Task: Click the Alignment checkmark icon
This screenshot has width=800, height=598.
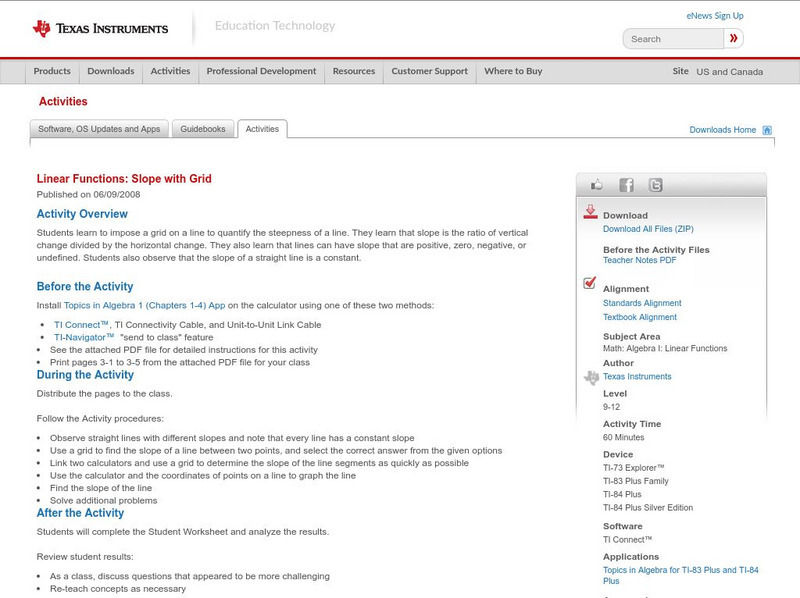Action: 590,283
